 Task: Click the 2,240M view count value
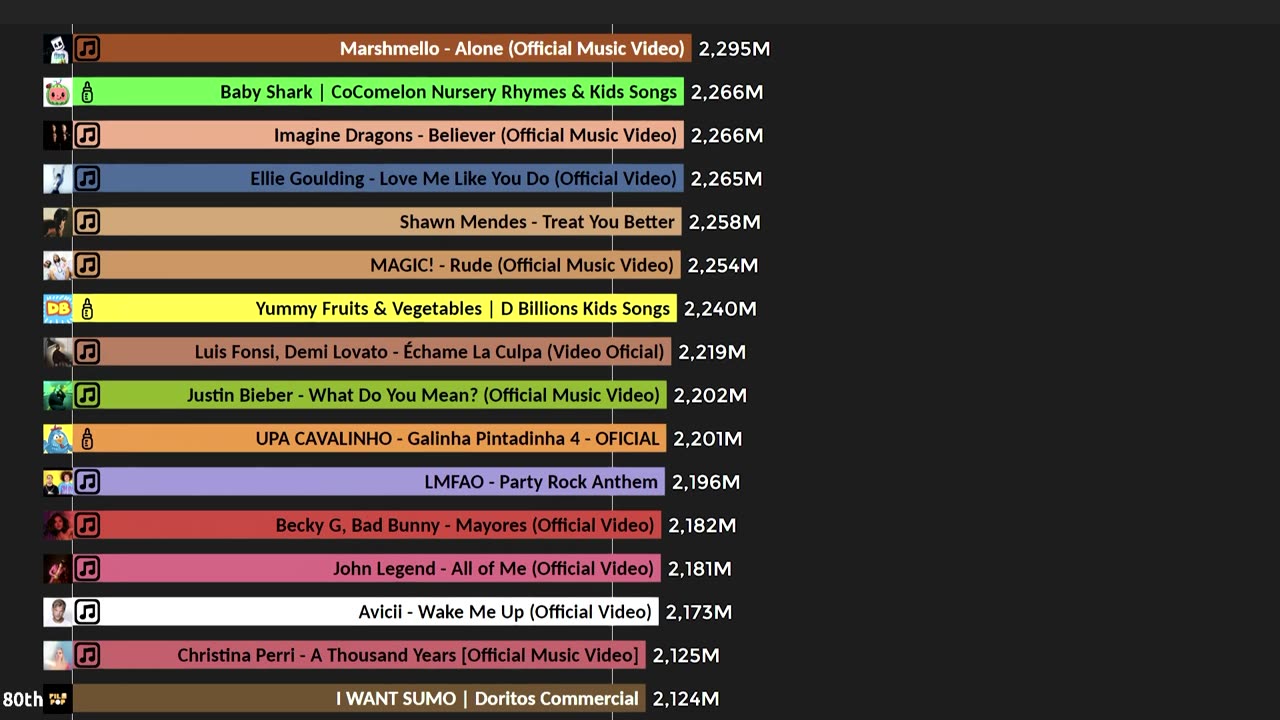(720, 309)
